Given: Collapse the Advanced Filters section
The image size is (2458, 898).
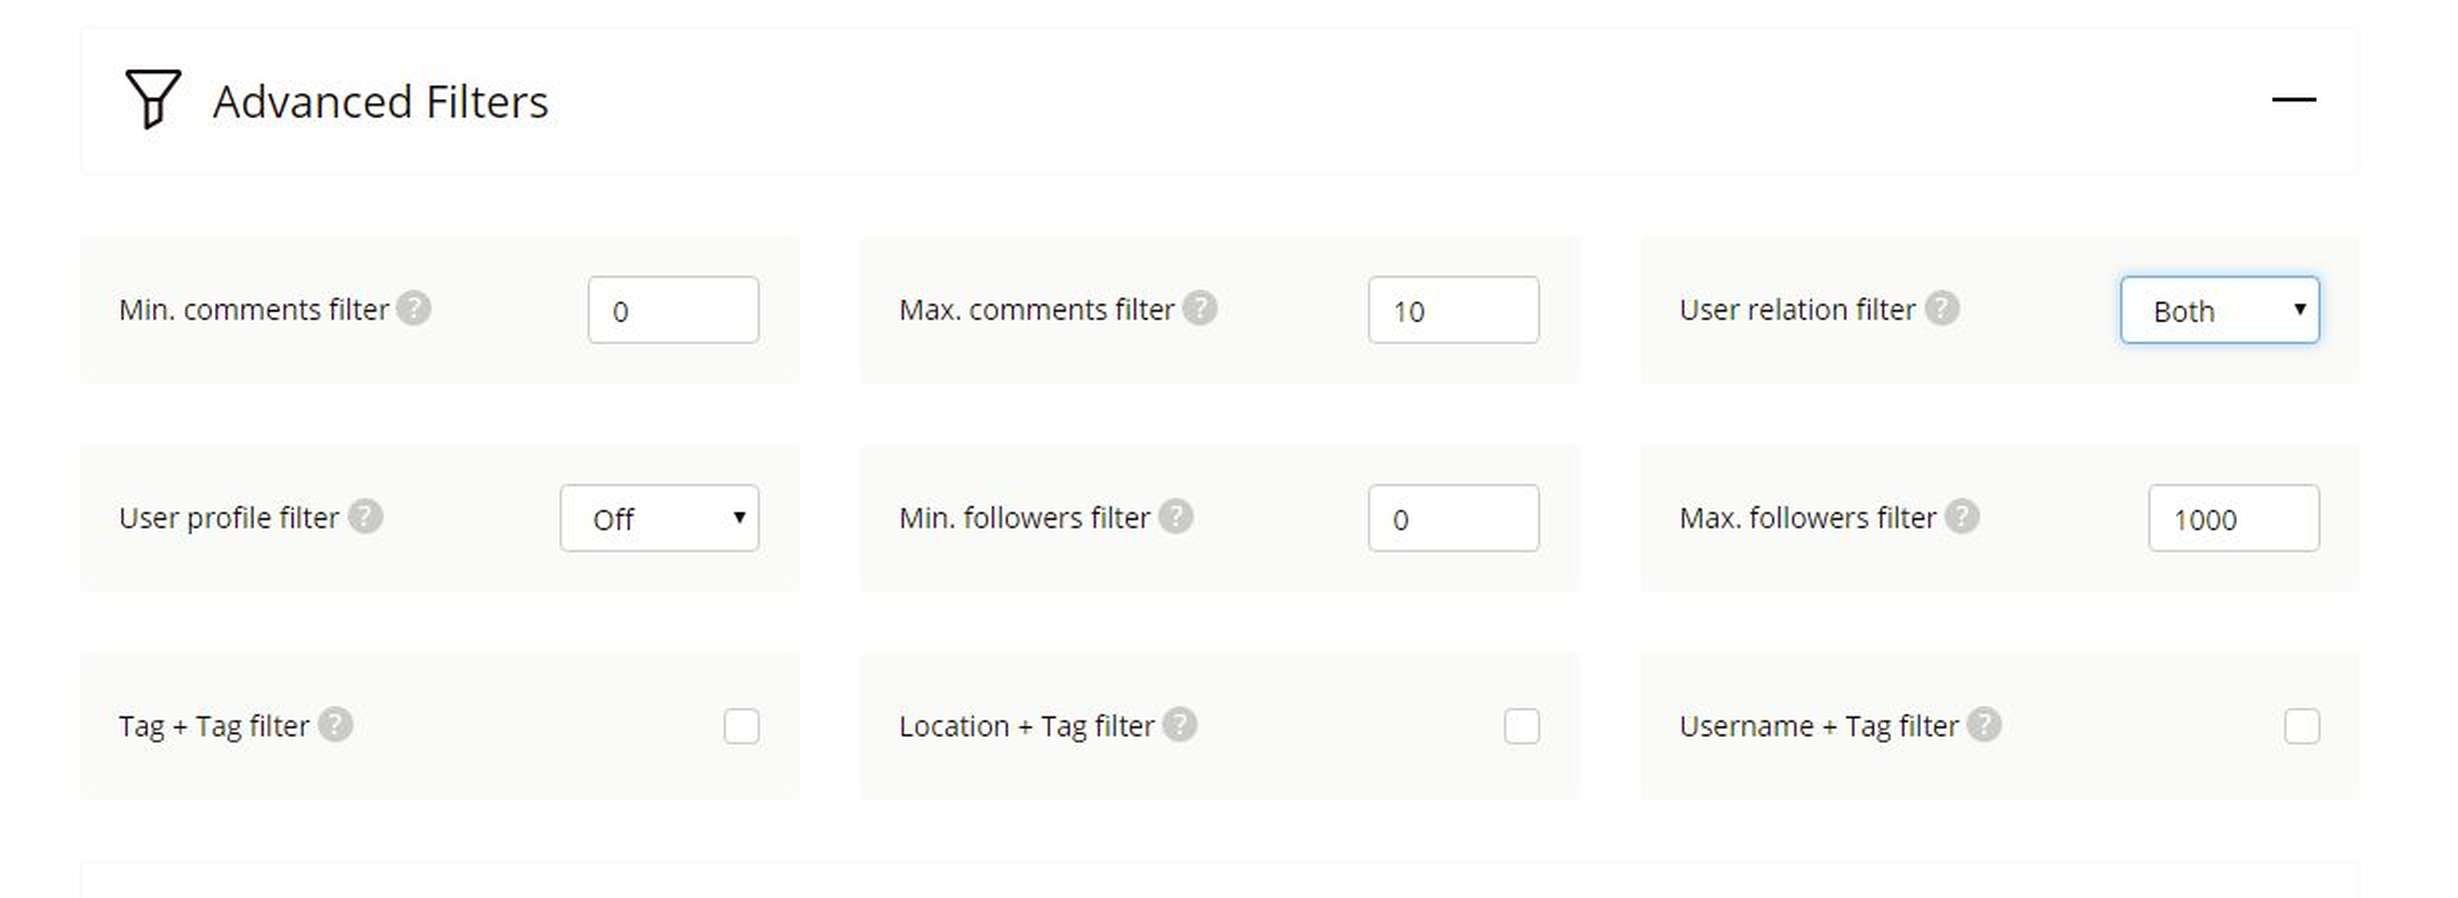Looking at the screenshot, I should 2293,100.
